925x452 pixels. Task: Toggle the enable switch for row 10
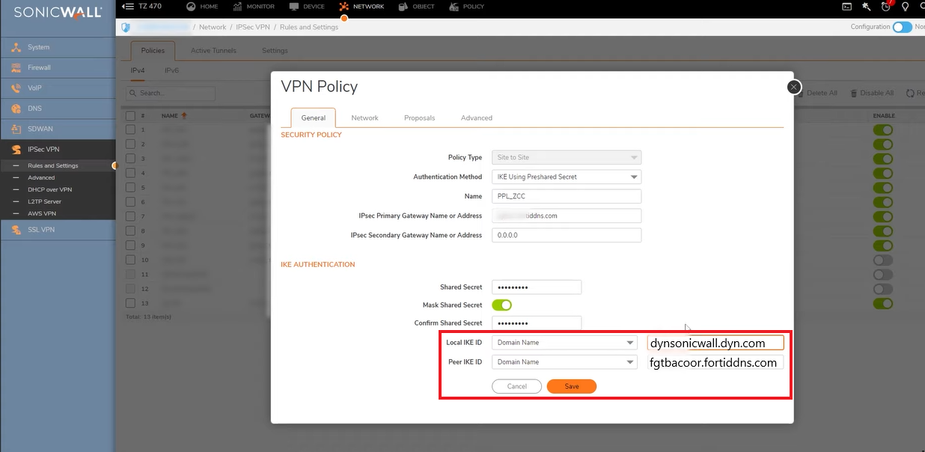[x=883, y=260]
